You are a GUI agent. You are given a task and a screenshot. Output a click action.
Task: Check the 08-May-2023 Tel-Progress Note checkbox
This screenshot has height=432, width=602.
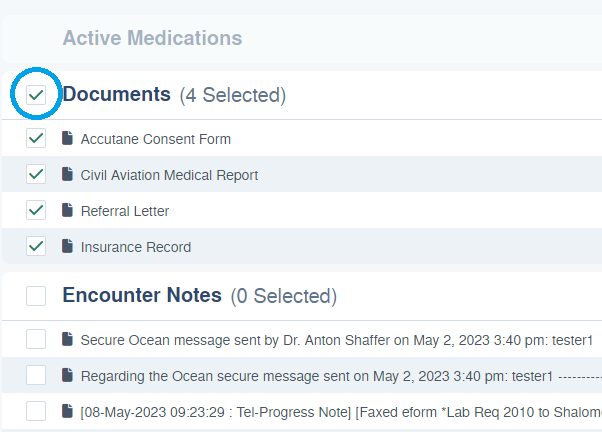37,411
